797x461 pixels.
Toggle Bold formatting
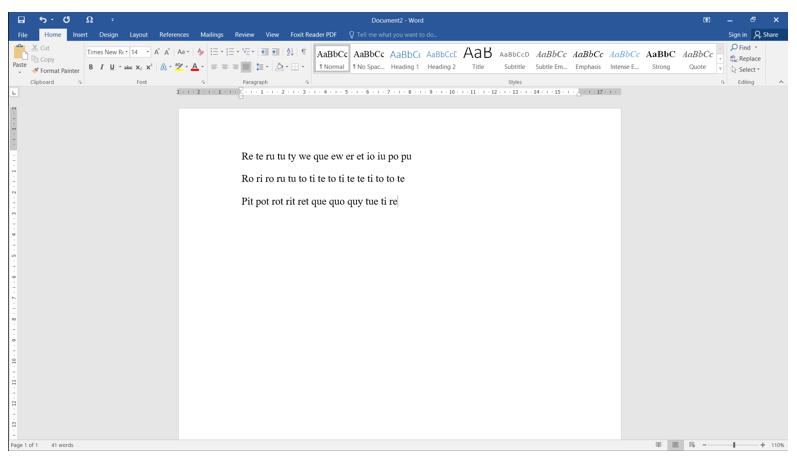coord(90,67)
